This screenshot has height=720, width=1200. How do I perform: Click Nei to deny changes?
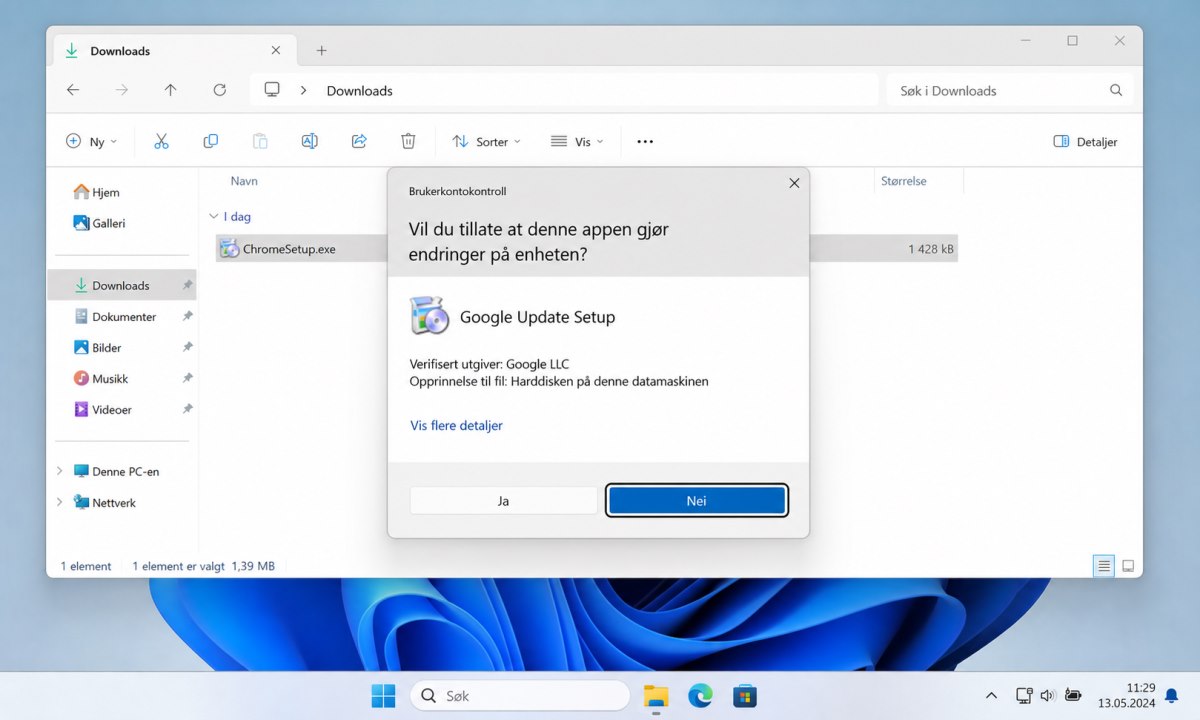(x=696, y=501)
